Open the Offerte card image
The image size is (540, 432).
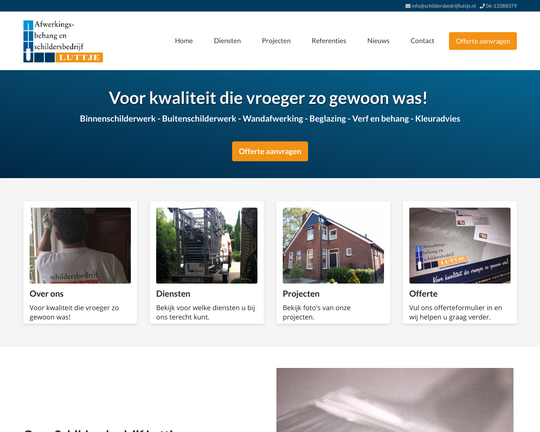click(x=460, y=245)
